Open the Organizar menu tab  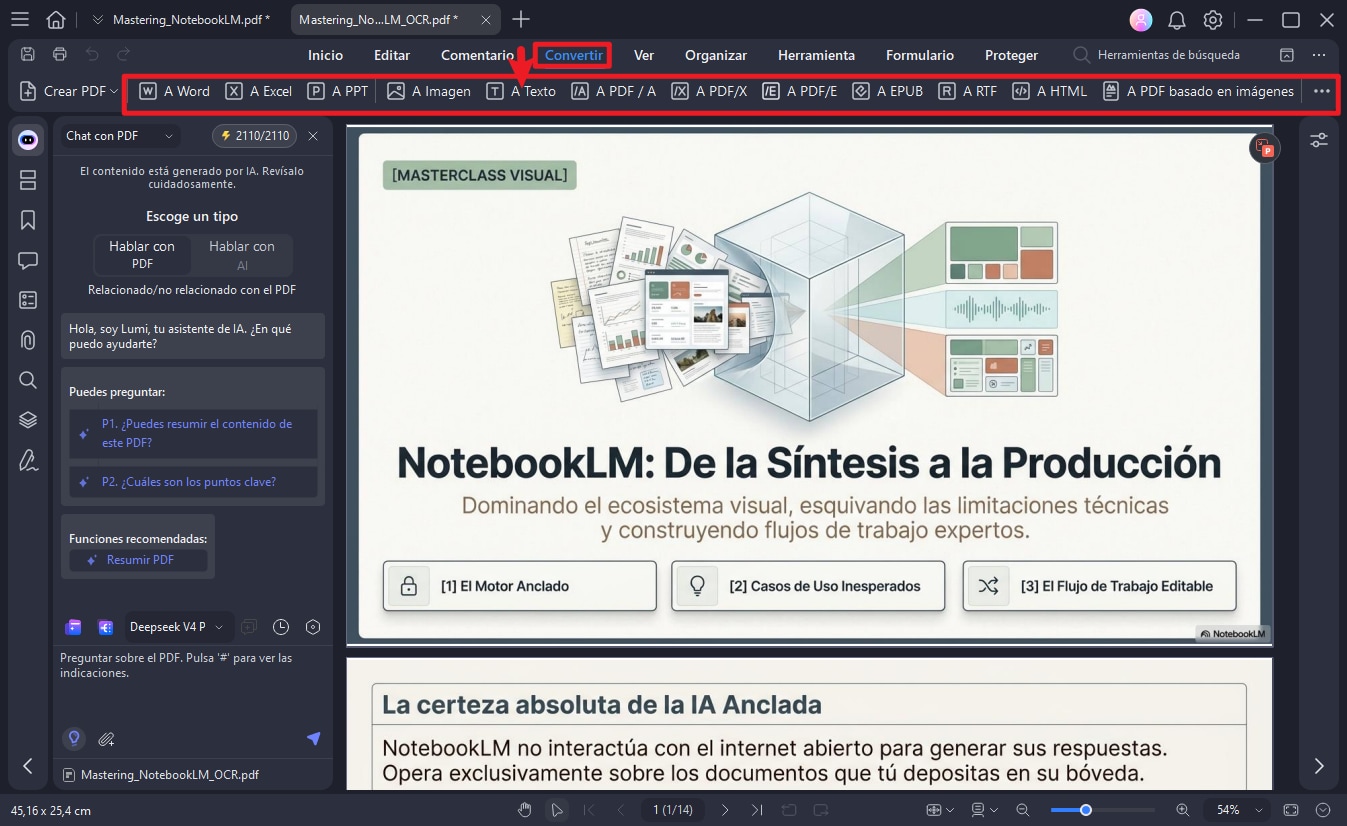716,55
